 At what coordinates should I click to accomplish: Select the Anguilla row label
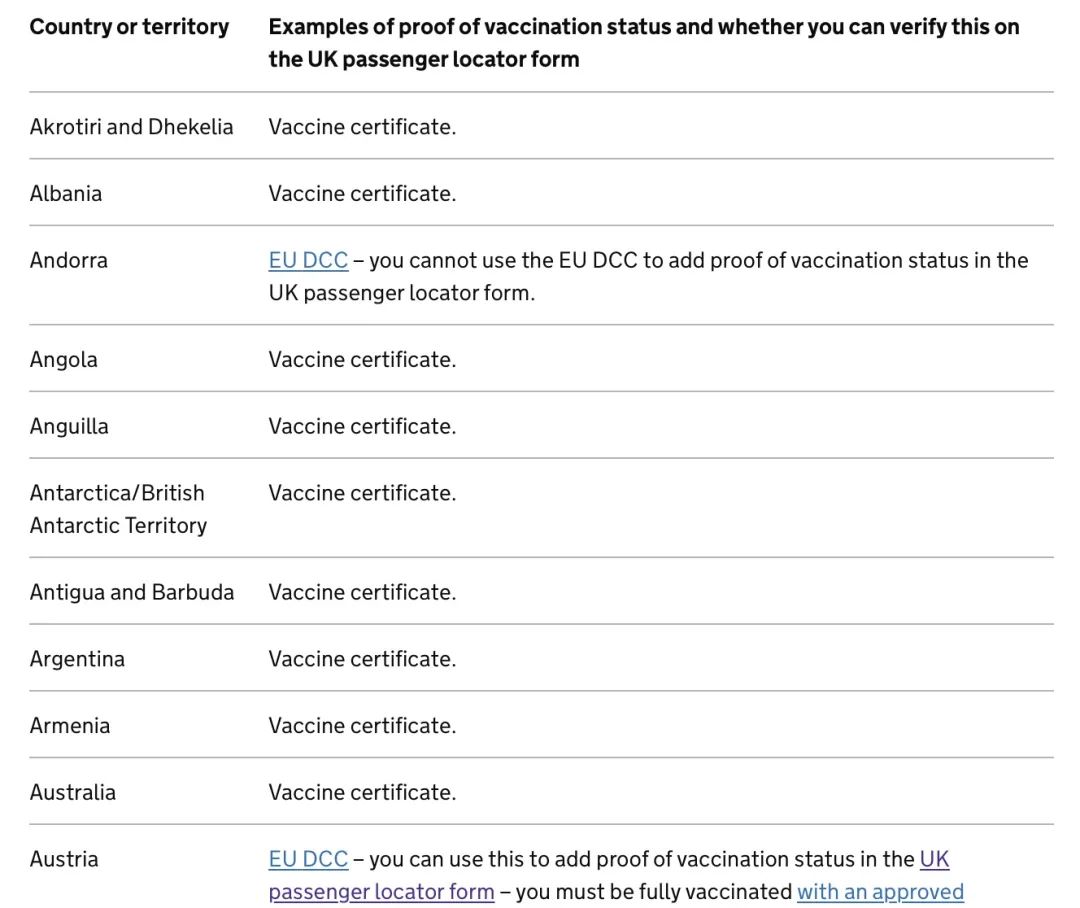[x=69, y=426]
